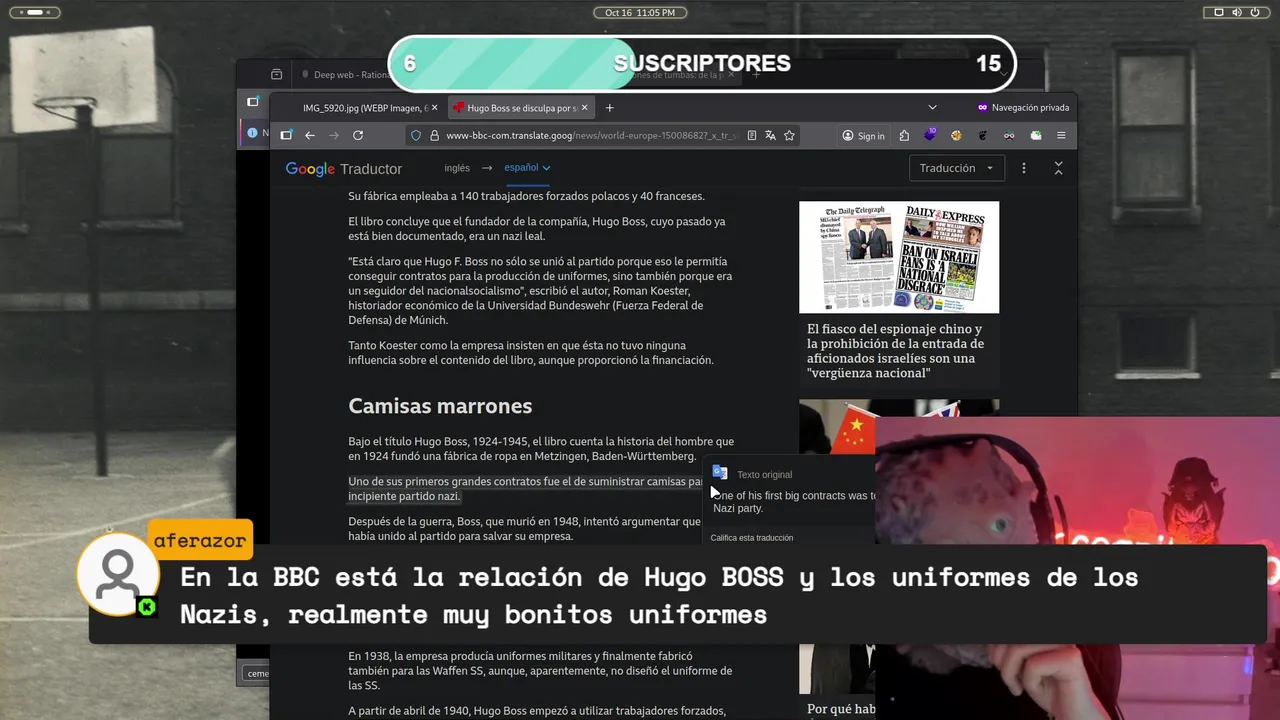Open a new tab with plus button

tap(610, 108)
